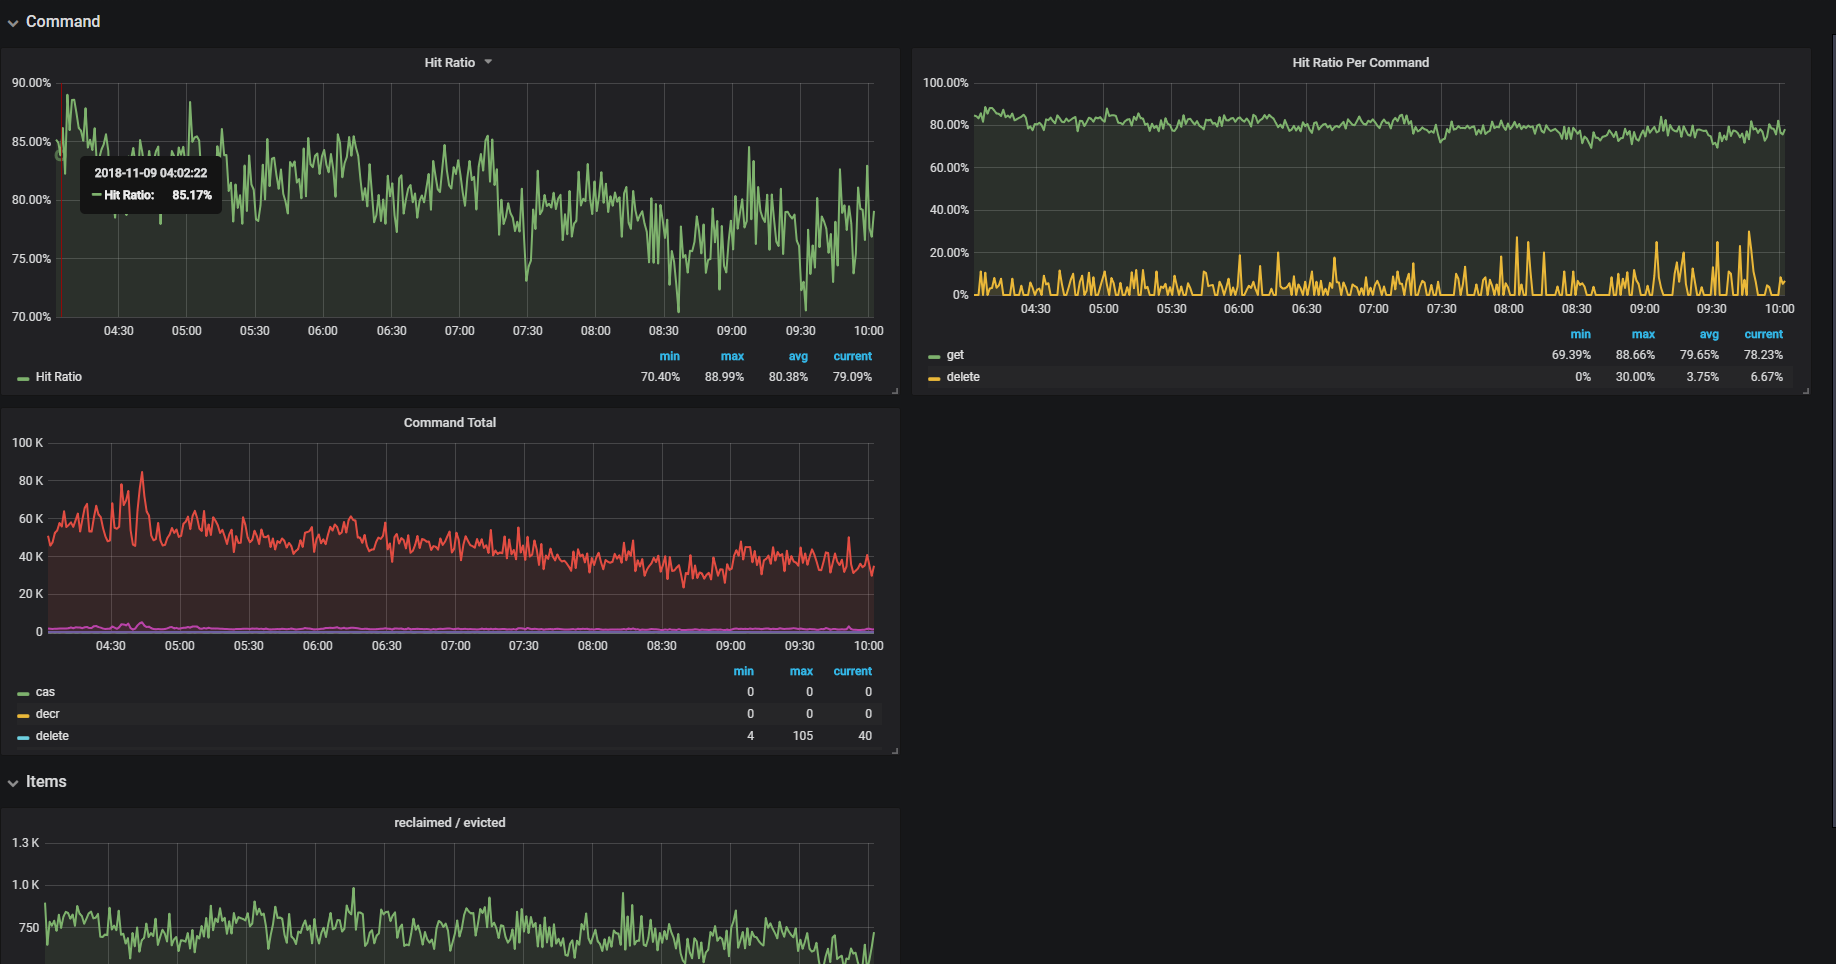The height and width of the screenshot is (964, 1836).
Task: Open color picker for cas series
Action: tap(23, 693)
